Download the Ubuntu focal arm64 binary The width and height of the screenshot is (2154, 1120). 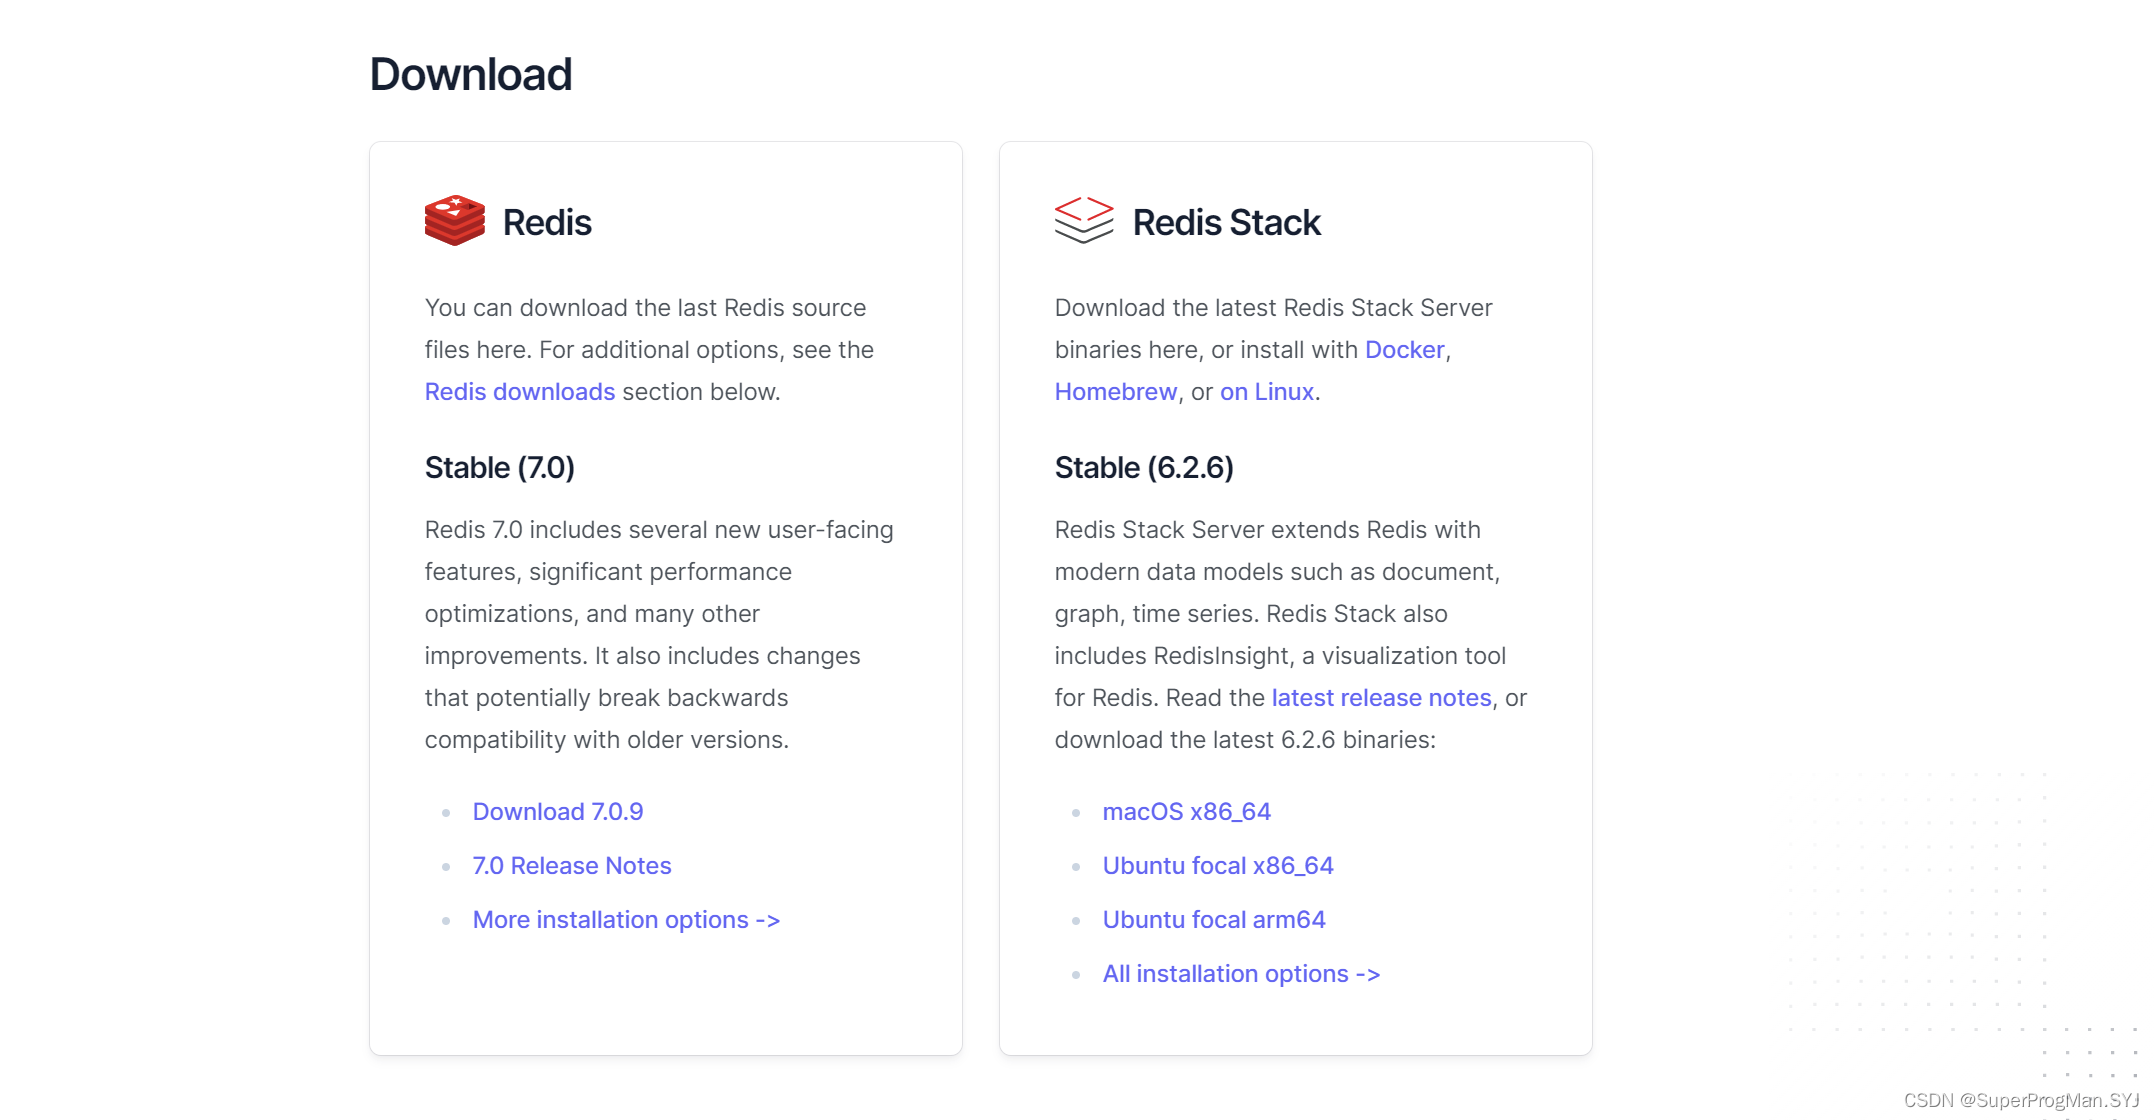(1213, 920)
